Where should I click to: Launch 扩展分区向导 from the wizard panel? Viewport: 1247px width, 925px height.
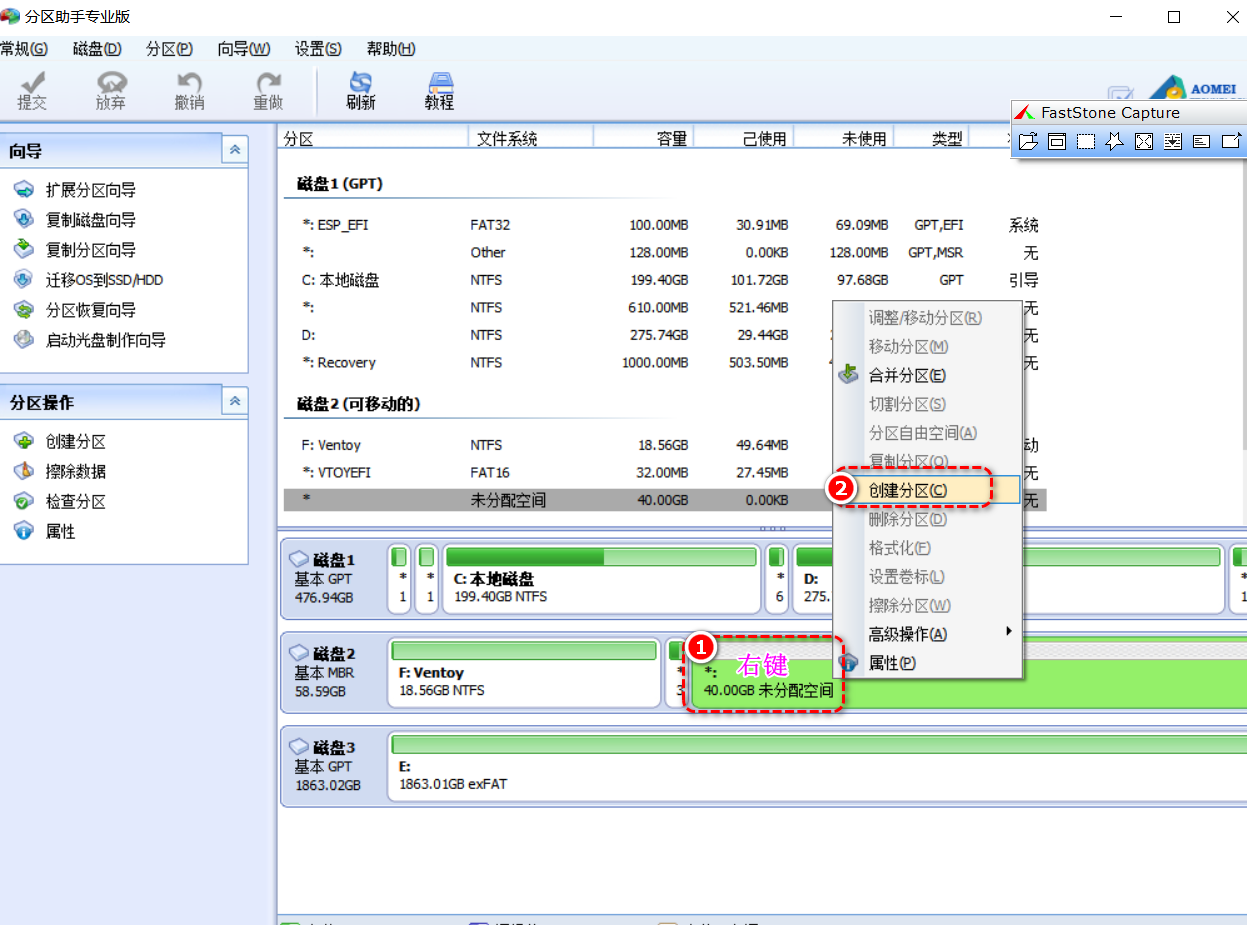(75, 190)
